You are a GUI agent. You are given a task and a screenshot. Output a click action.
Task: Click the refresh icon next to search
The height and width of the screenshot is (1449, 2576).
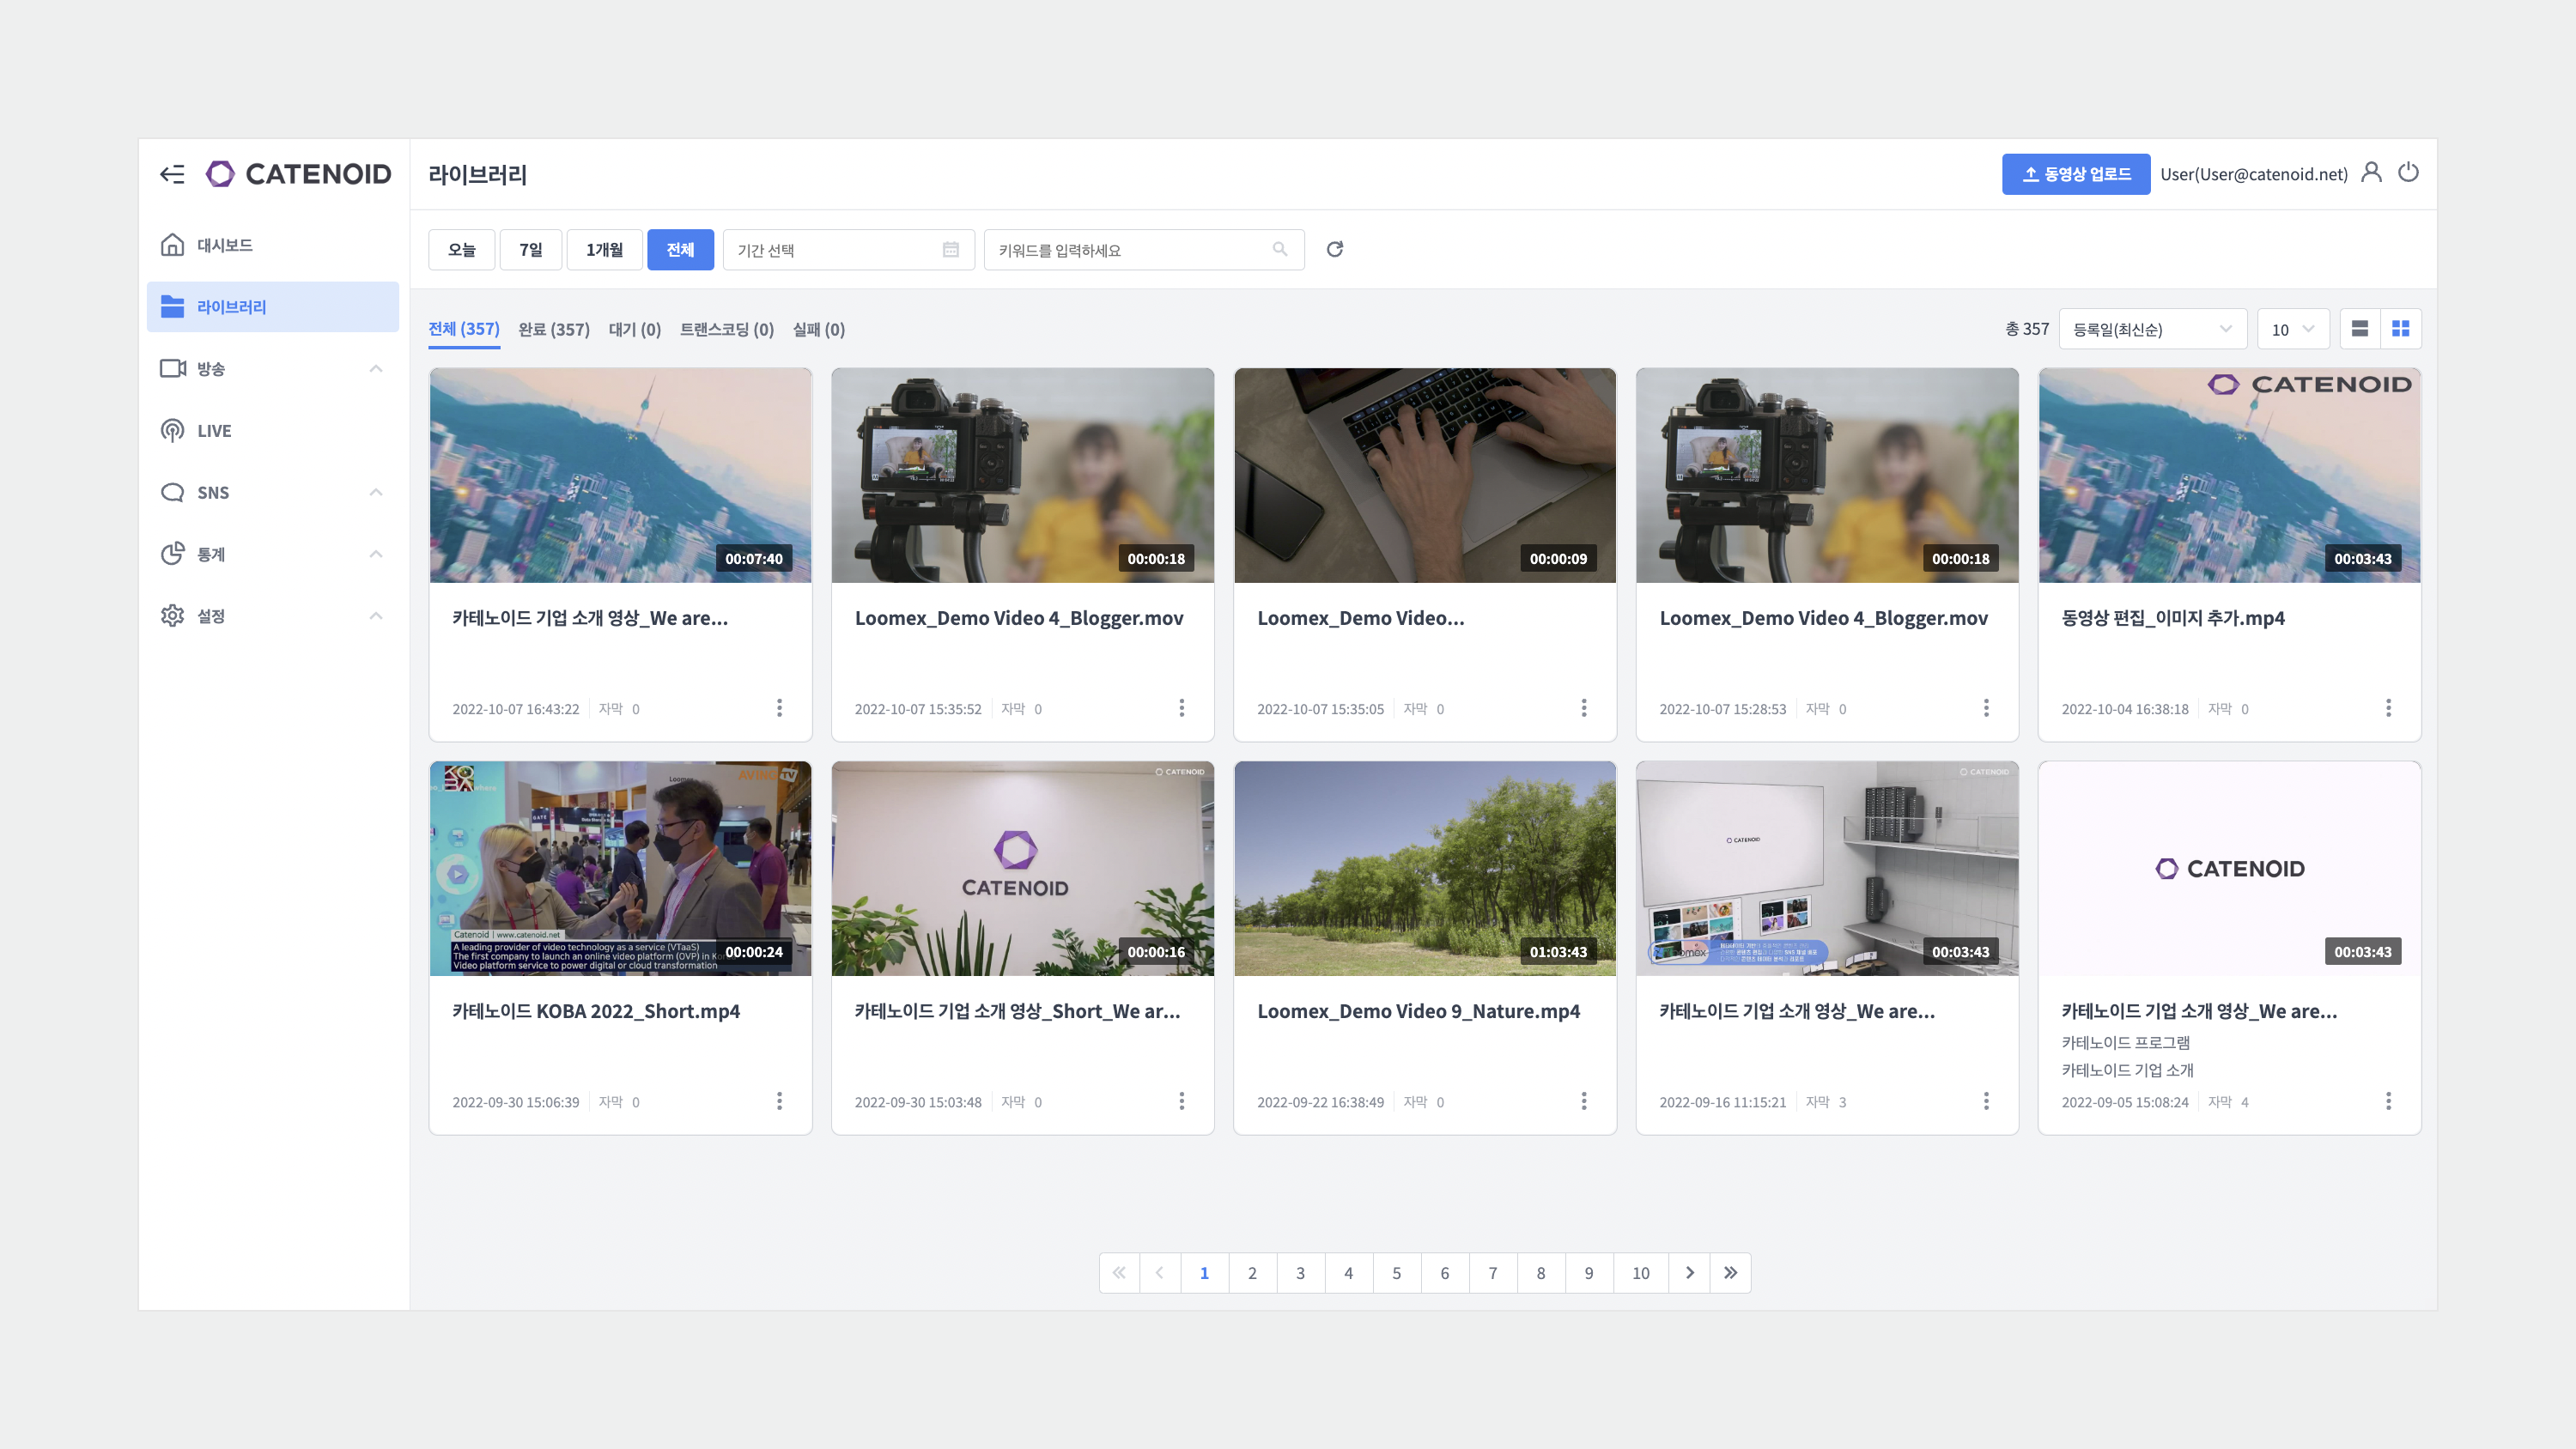[1334, 249]
